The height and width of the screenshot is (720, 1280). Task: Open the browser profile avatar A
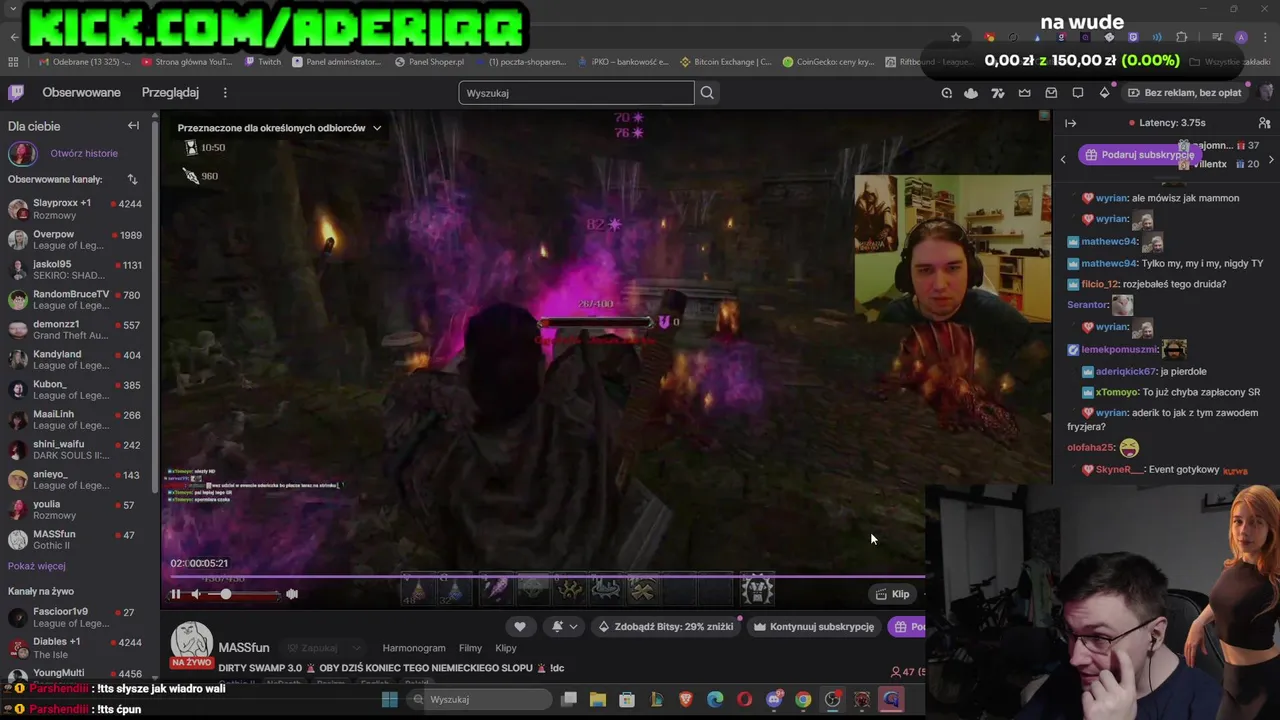pyautogui.click(x=1241, y=37)
